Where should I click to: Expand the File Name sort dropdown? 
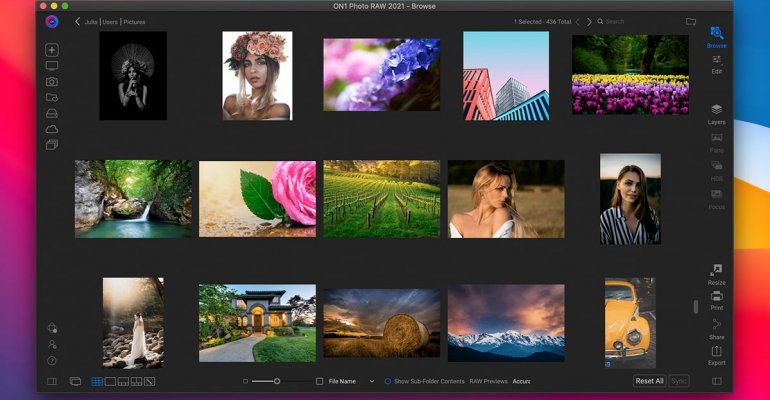coord(371,381)
